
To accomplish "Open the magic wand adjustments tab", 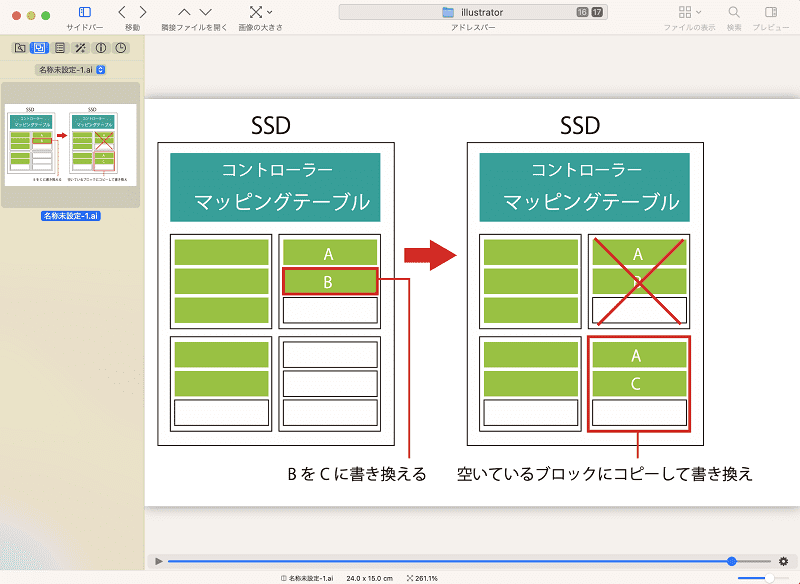I will 80,48.
